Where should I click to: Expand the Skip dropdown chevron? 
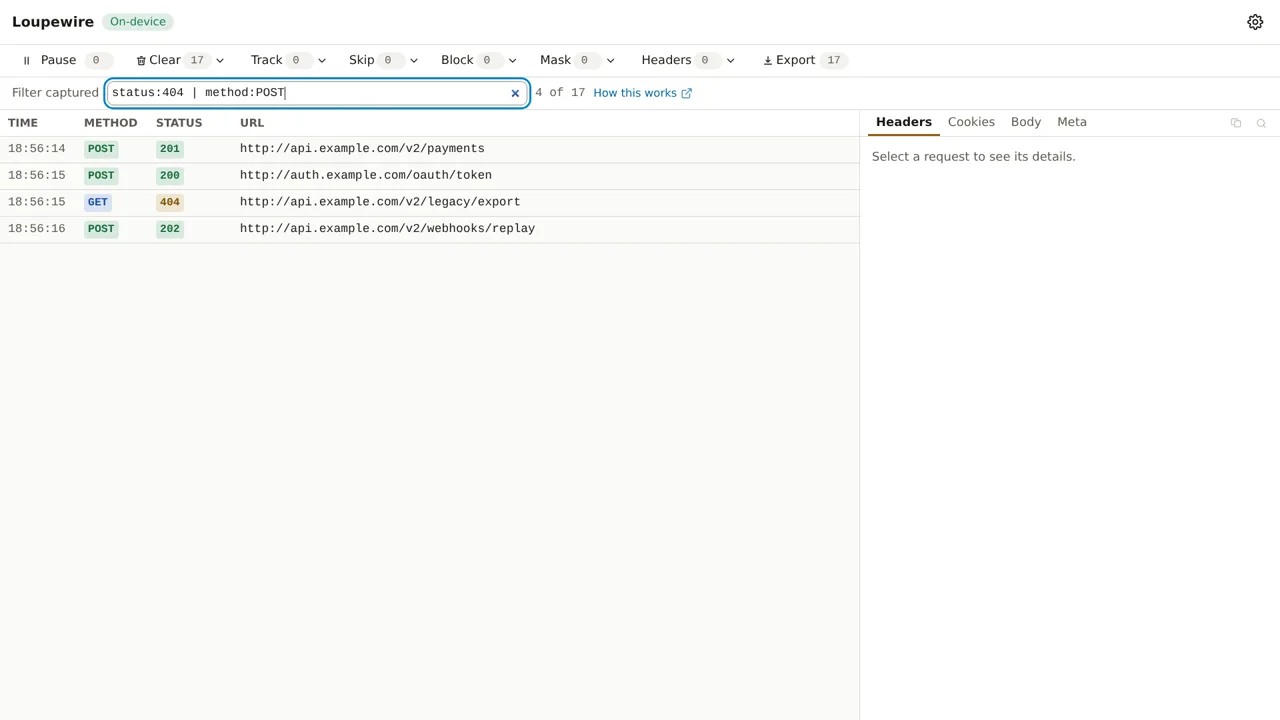pyautogui.click(x=414, y=60)
